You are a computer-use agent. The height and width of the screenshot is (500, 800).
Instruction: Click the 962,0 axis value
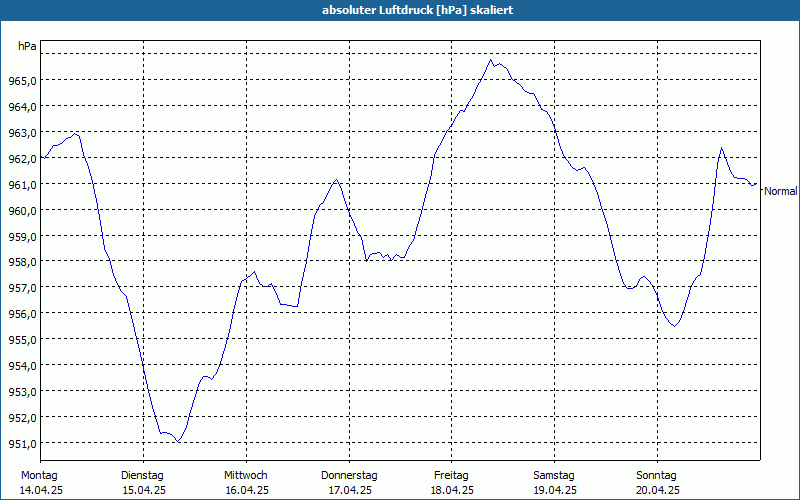(x=22, y=159)
